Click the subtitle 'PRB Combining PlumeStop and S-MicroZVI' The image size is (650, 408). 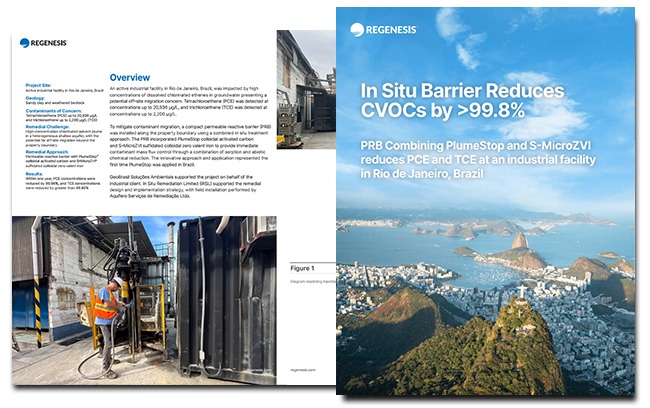pyautogui.click(x=475, y=146)
